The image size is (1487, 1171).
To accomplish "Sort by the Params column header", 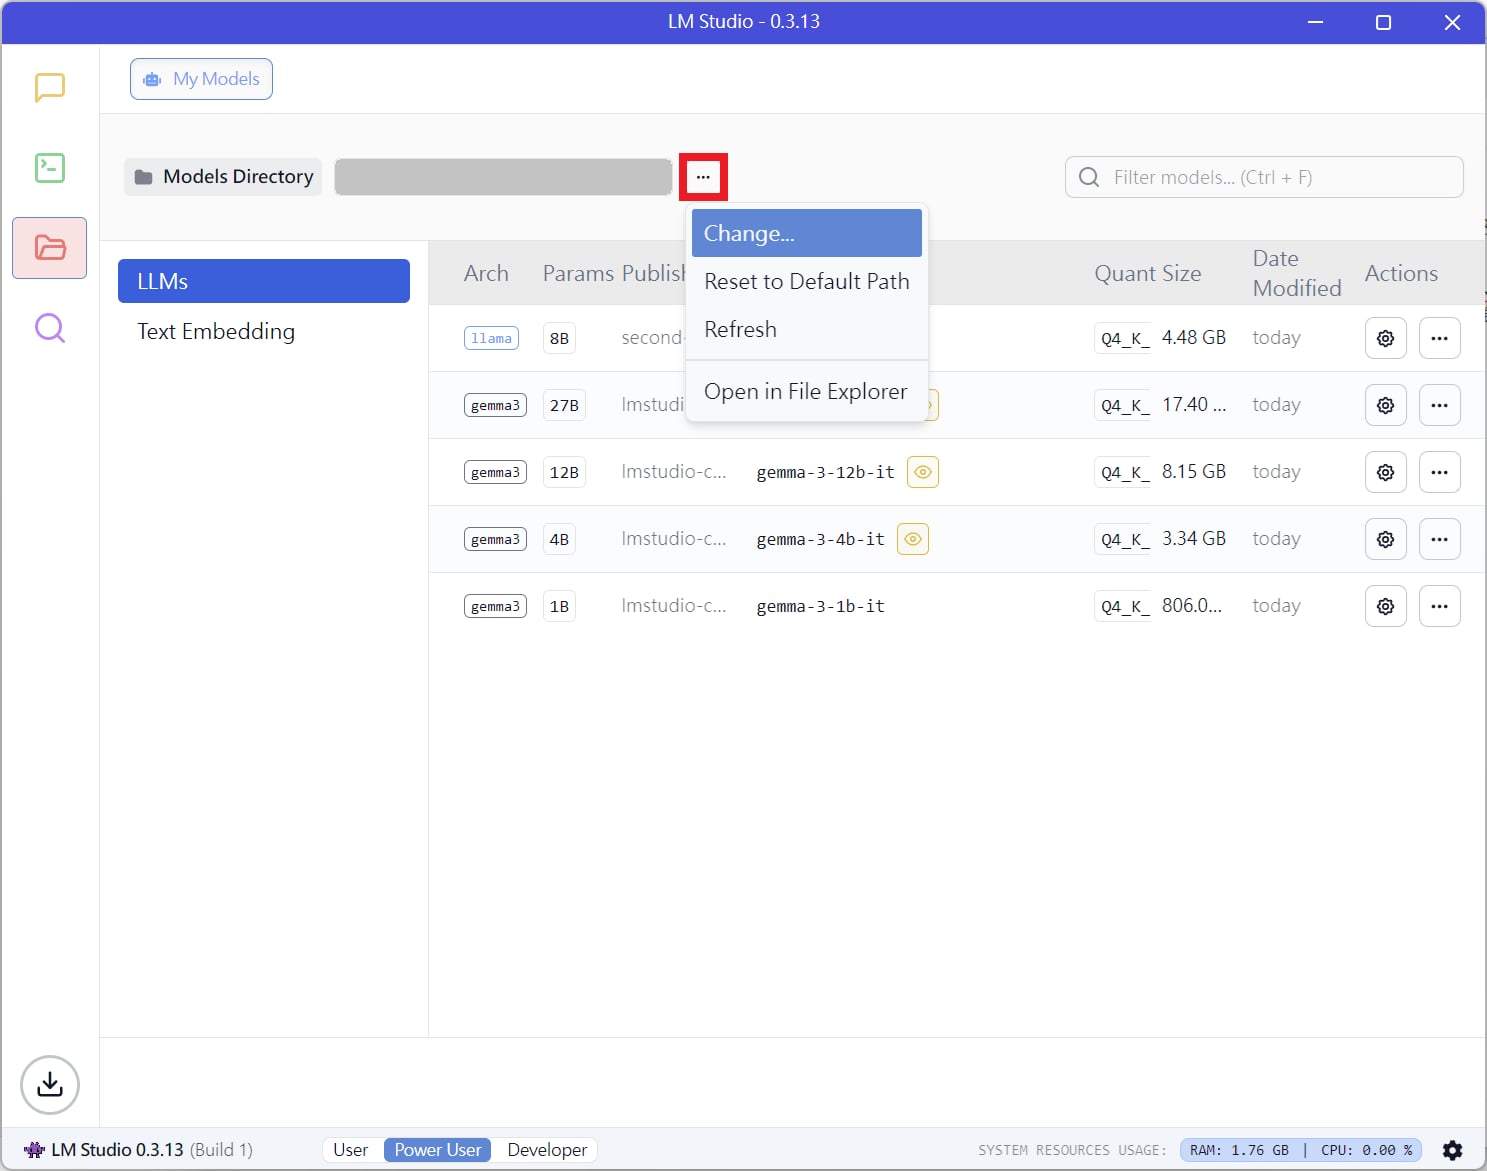I will [x=578, y=273].
